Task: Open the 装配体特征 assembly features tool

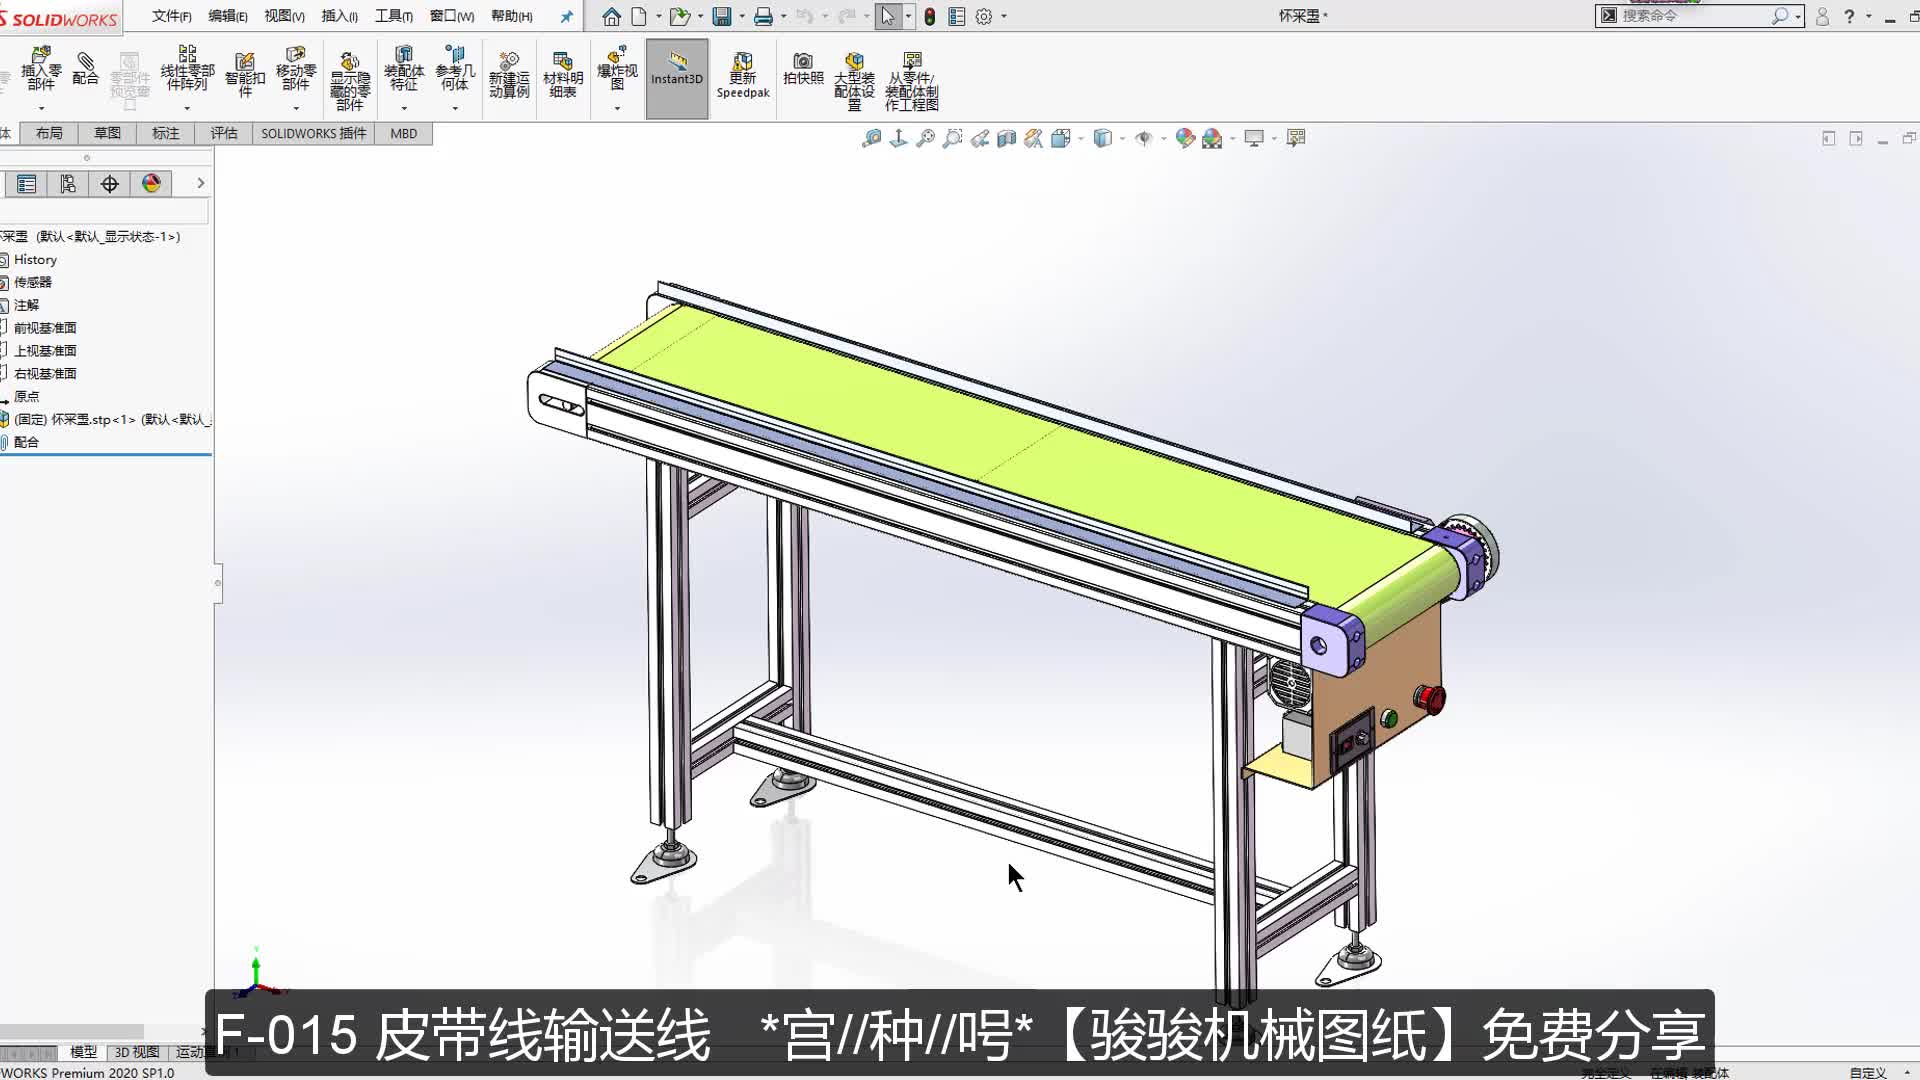Action: (x=404, y=69)
